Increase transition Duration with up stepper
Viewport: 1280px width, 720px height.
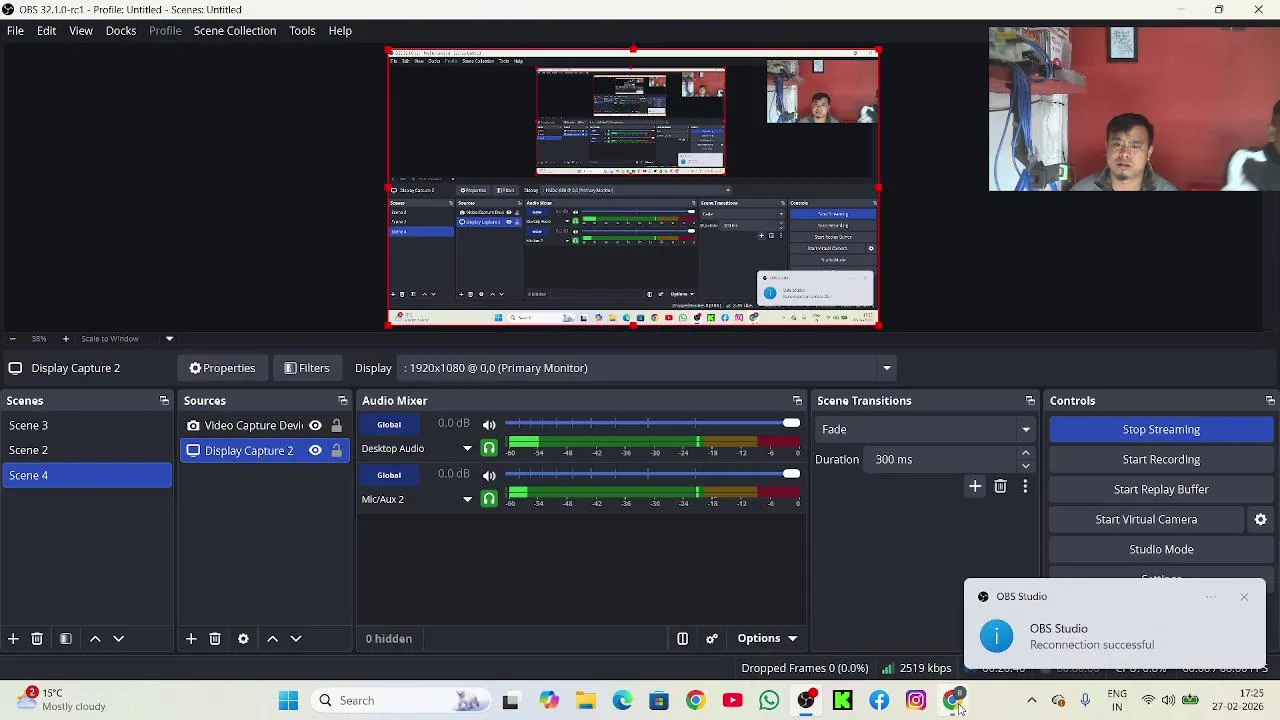(1025, 453)
